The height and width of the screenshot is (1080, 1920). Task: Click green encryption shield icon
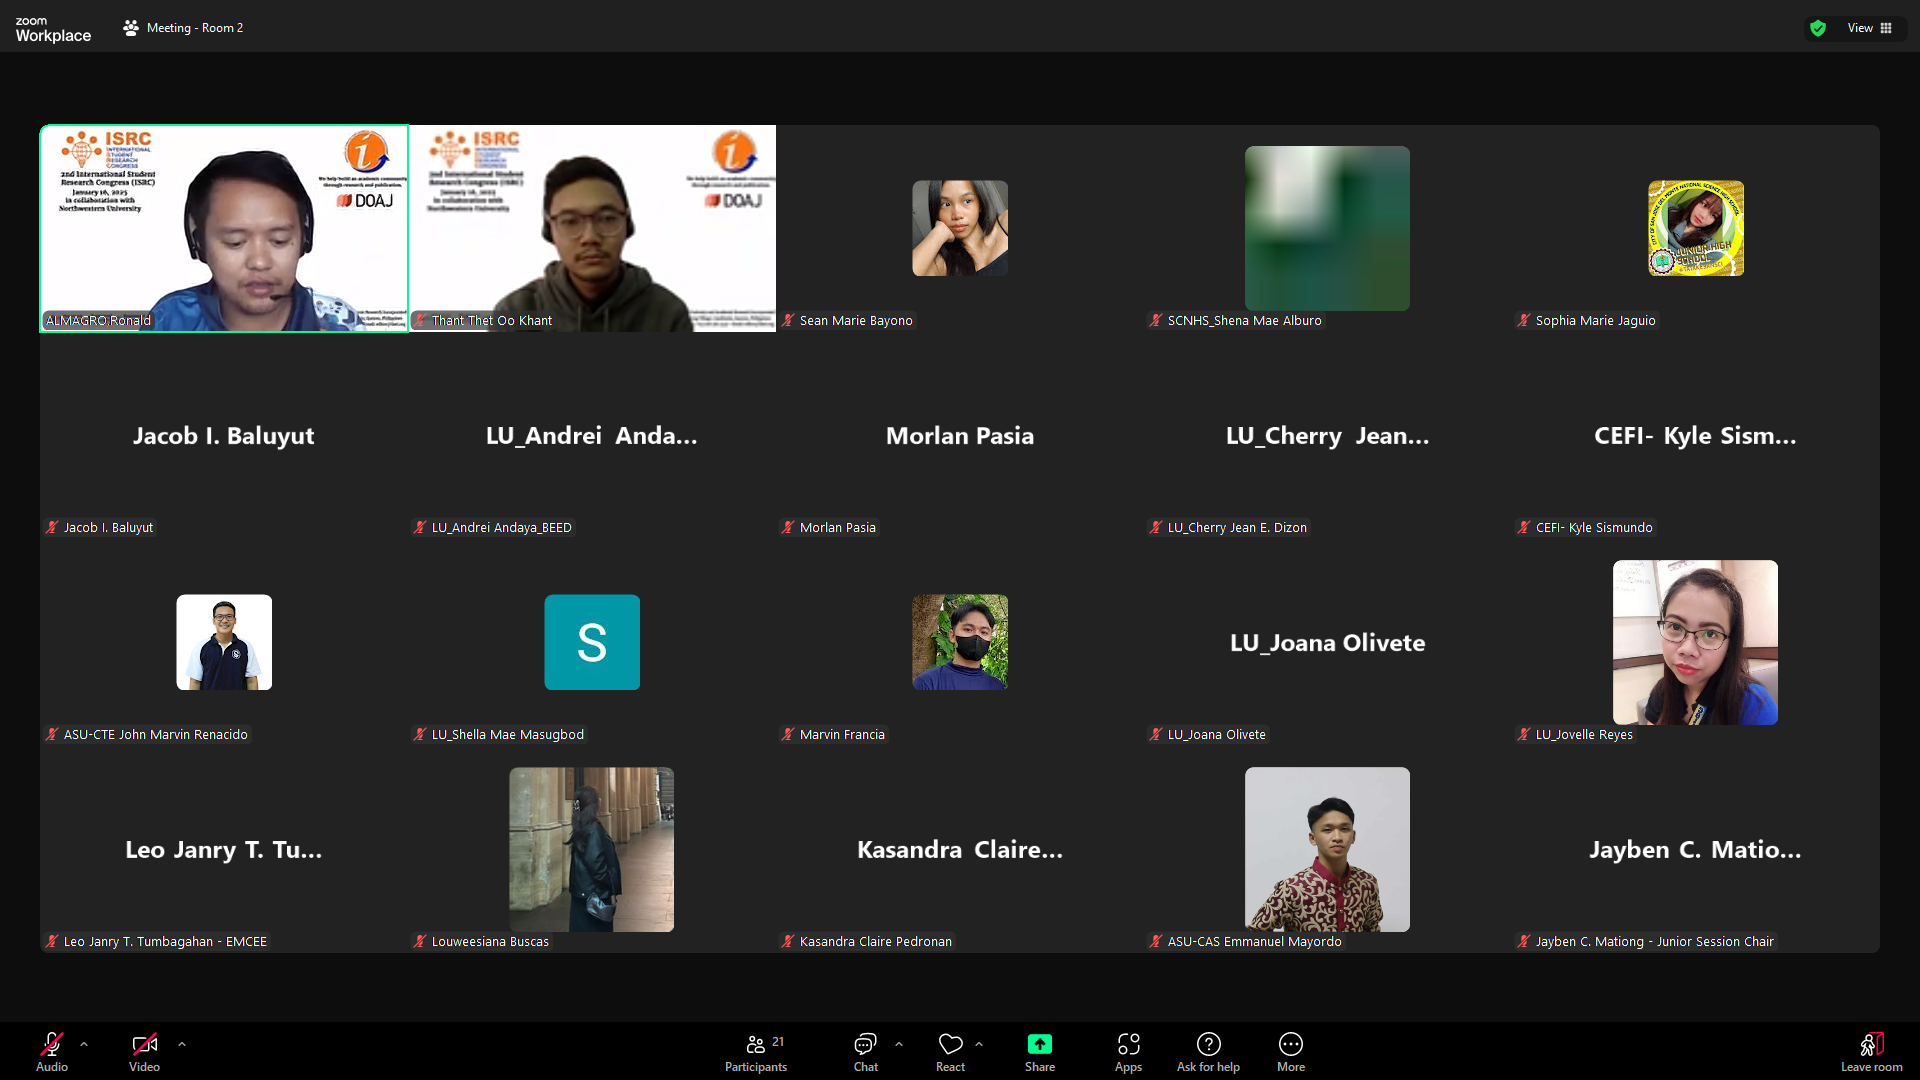pos(1818,28)
